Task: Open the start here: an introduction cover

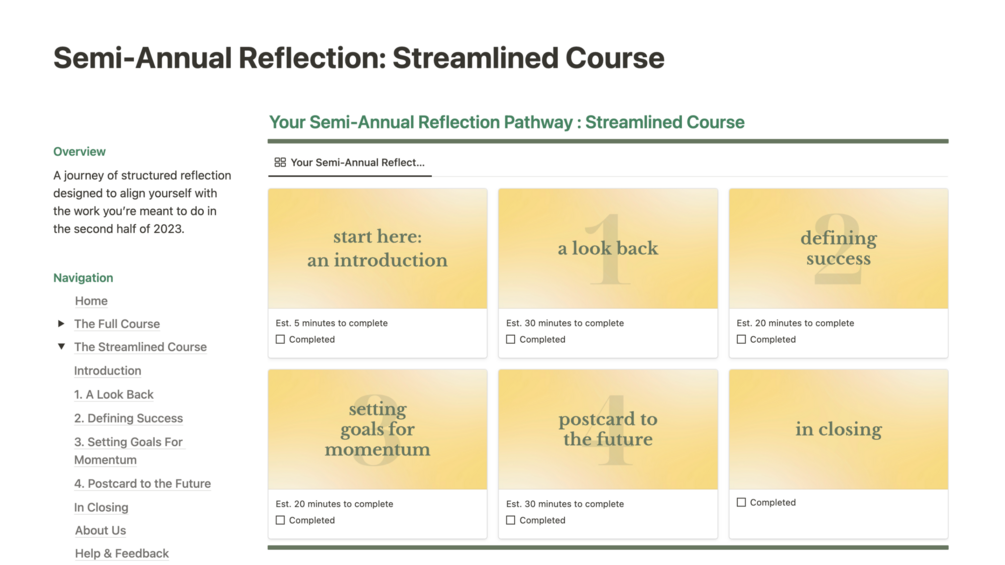Action: pyautogui.click(x=378, y=249)
